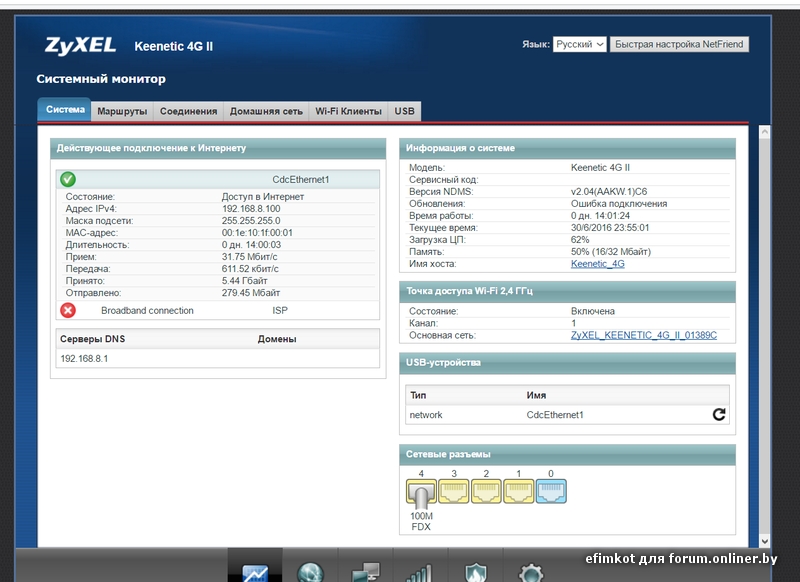Image resolution: width=800 pixels, height=582 pixels.
Task: Select the CdcEthernet1 connection header
Action: 218,180
